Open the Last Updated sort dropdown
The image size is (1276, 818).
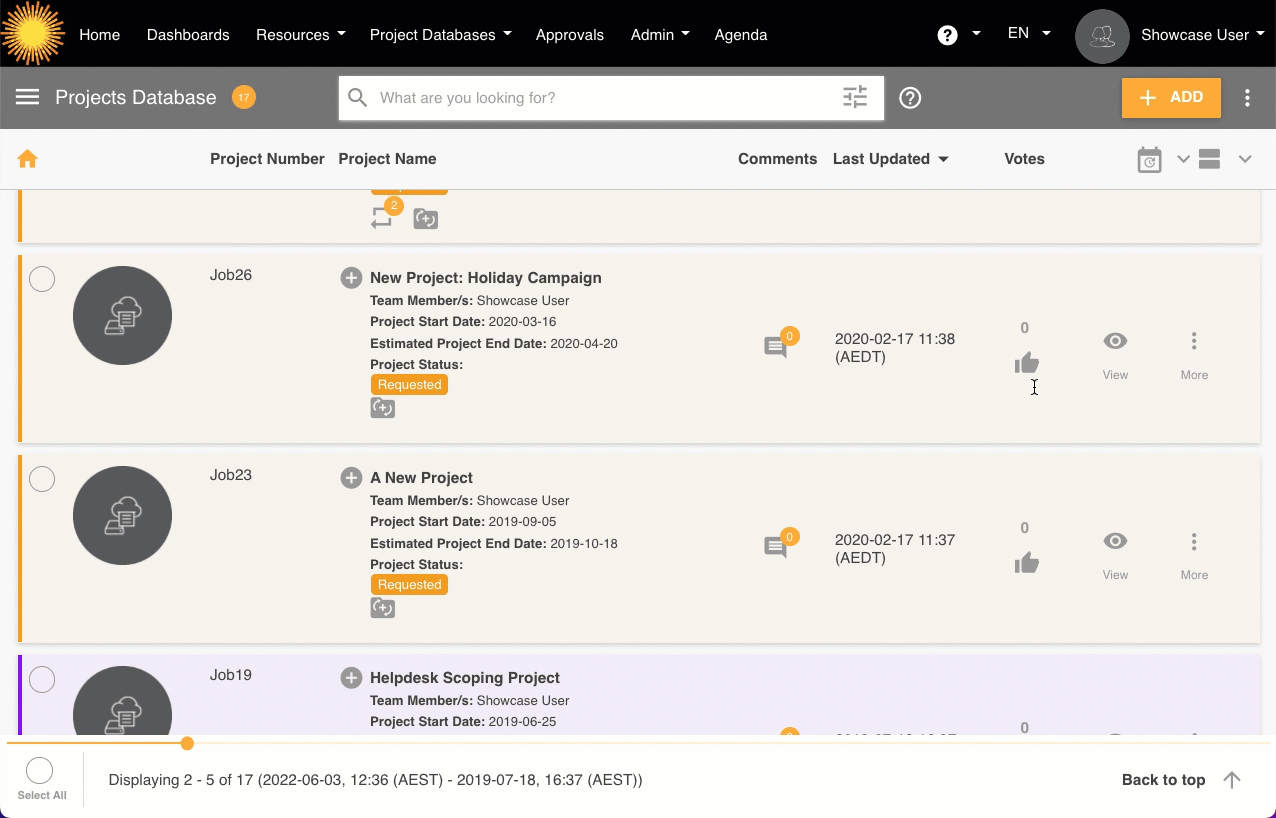(890, 159)
